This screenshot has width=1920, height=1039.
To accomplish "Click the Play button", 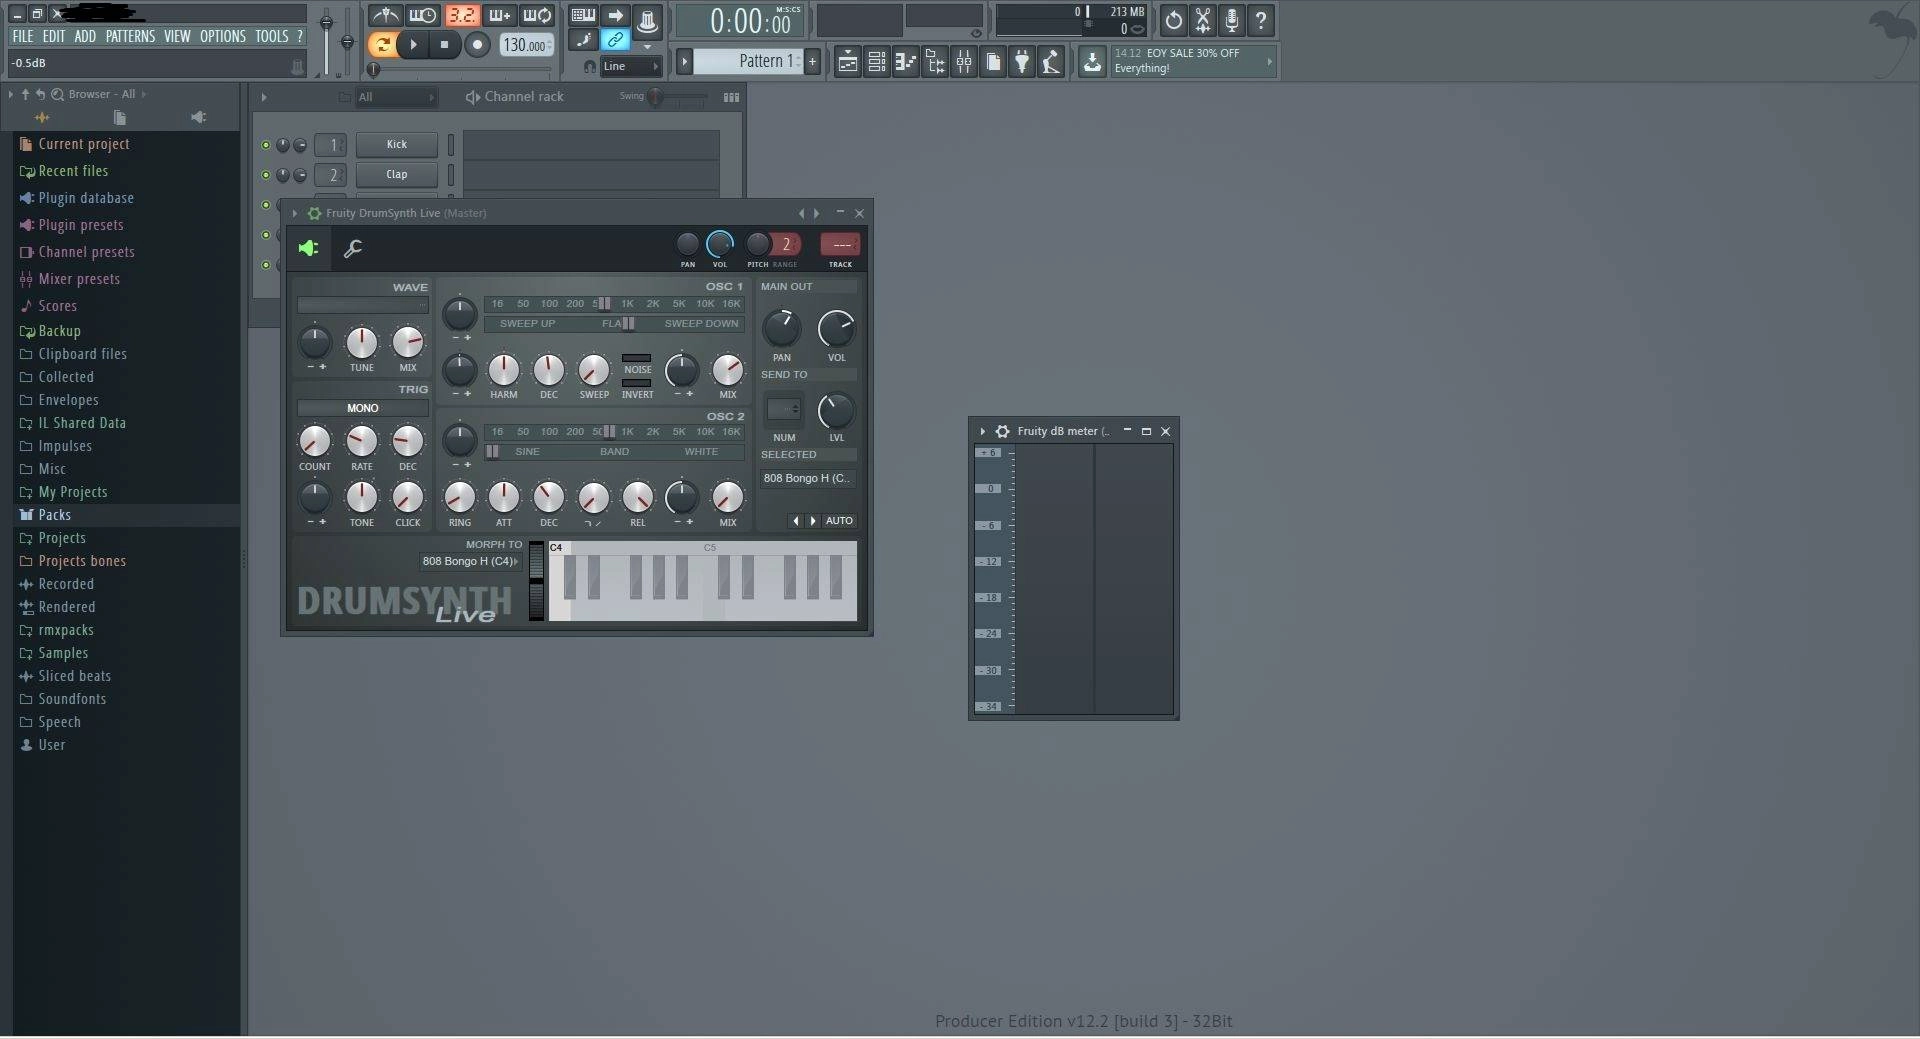I will 413,44.
